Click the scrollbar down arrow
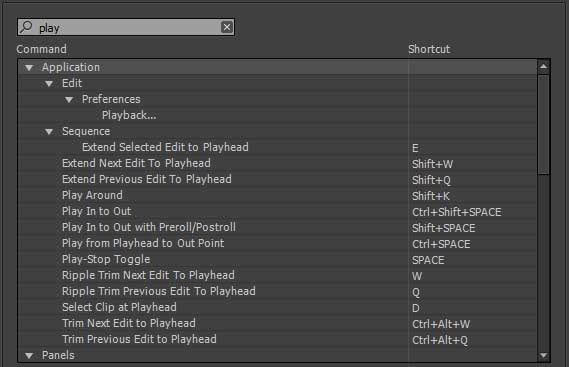This screenshot has width=569, height=367. click(543, 355)
